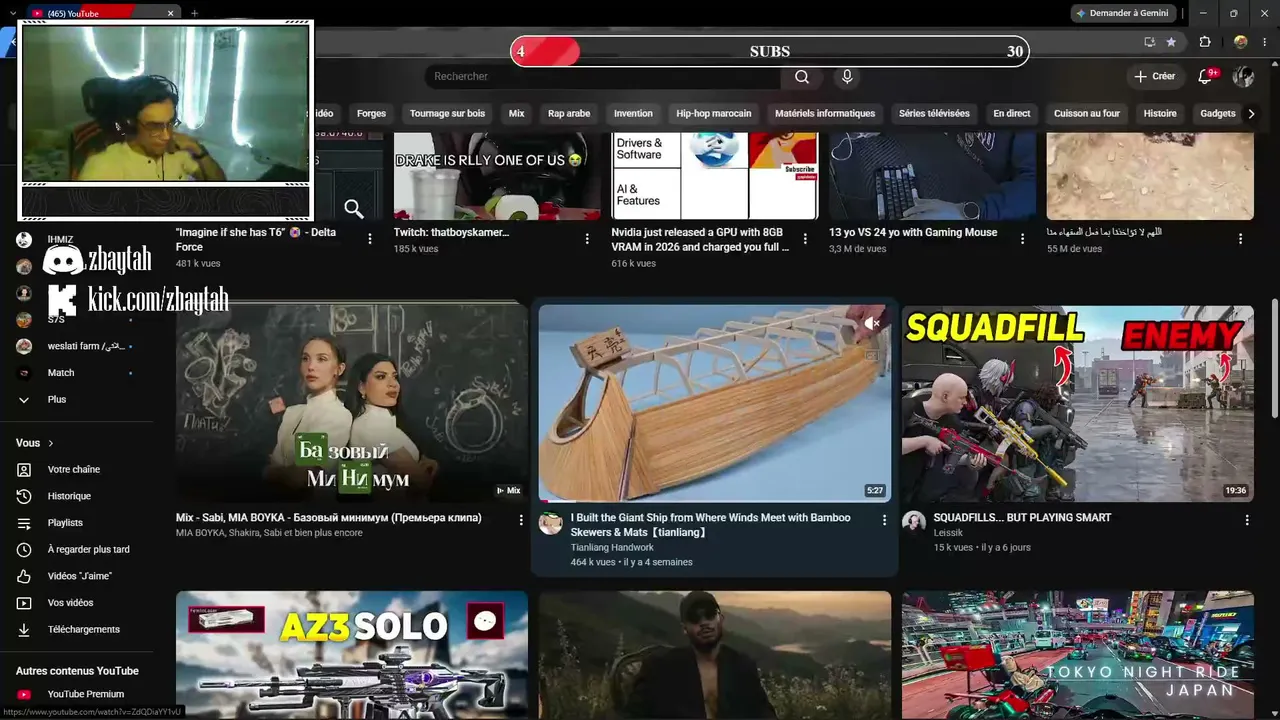Open options for the Delta Force video
1280x720 pixels.
(x=370, y=239)
